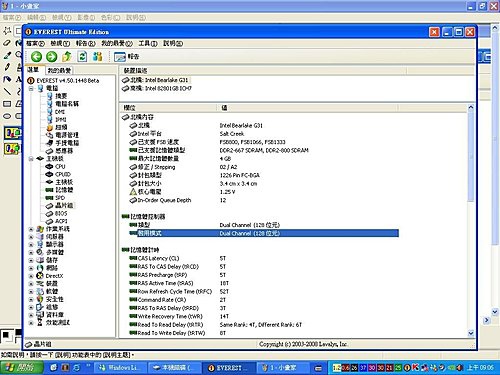Select Paint's Free-Form Select tool

pyautogui.click(x=7, y=31)
